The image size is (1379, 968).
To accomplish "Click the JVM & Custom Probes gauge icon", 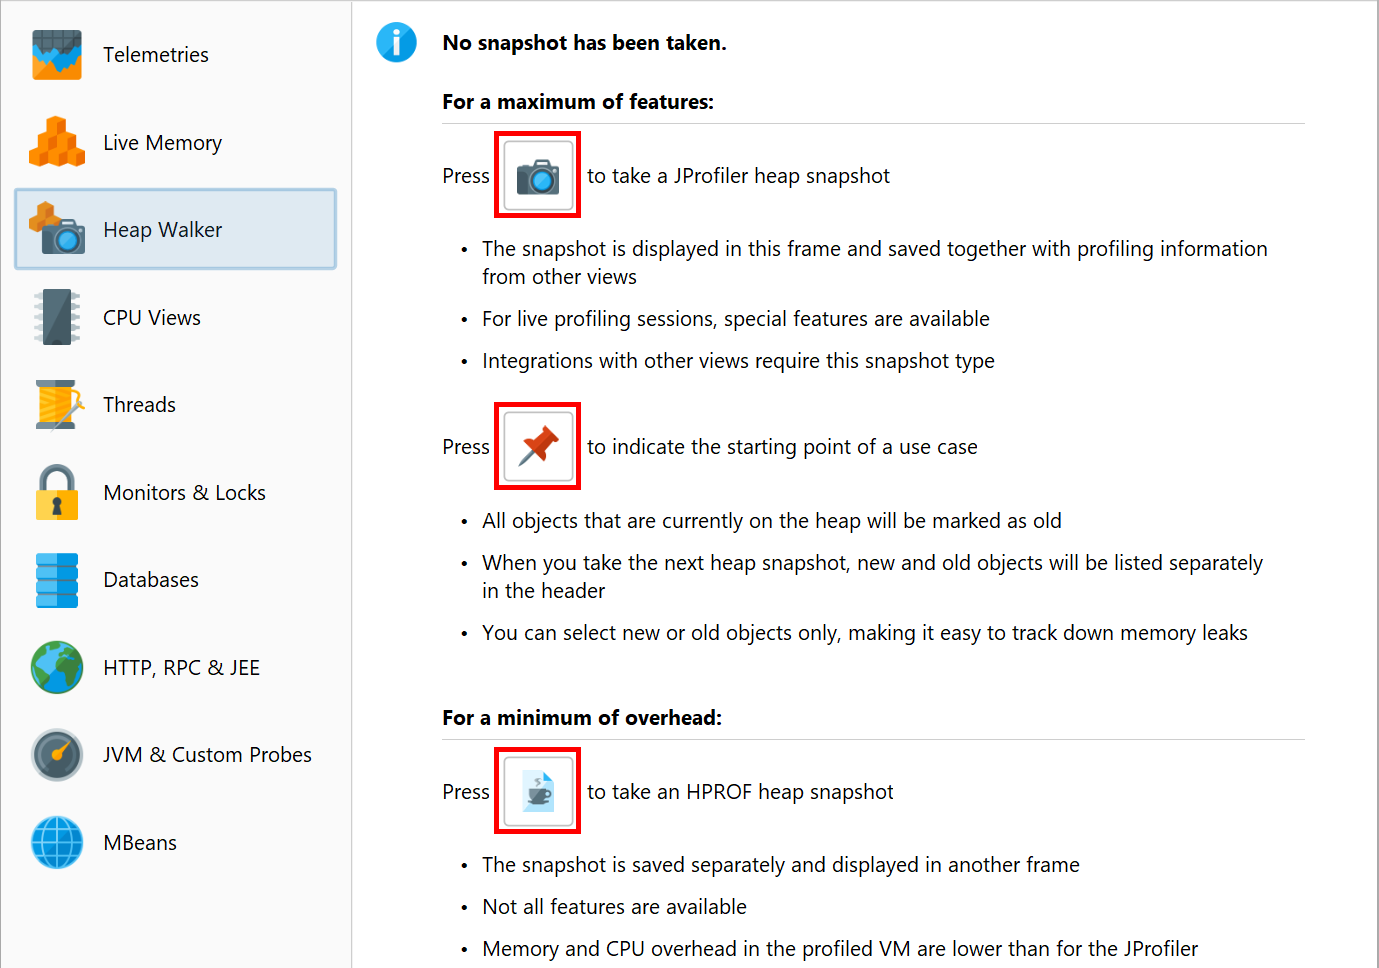I will click(57, 755).
